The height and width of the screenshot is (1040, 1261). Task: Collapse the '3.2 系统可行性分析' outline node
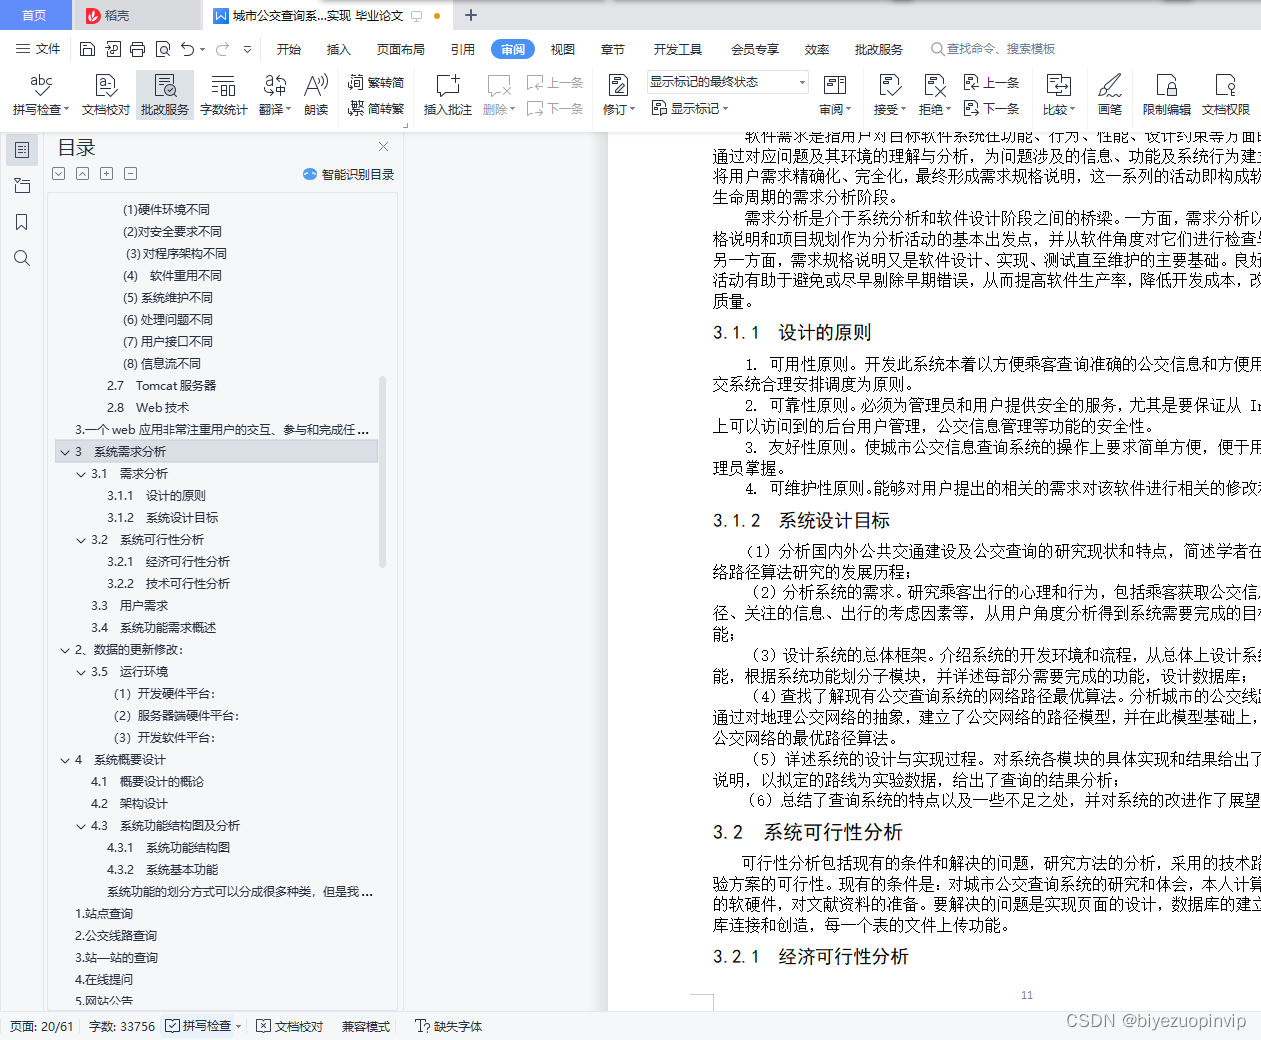(82, 540)
